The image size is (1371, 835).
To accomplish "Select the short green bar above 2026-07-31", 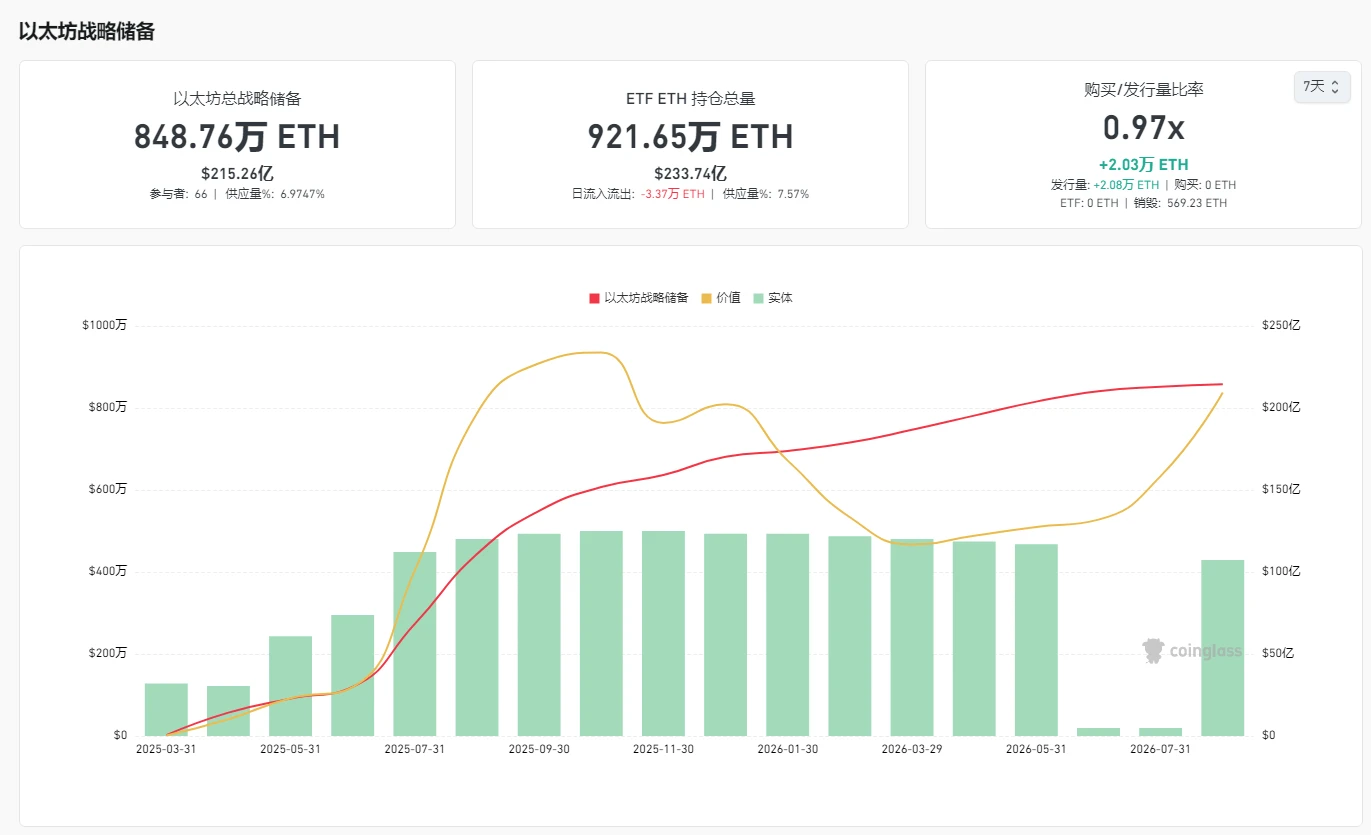I will pos(1160,732).
